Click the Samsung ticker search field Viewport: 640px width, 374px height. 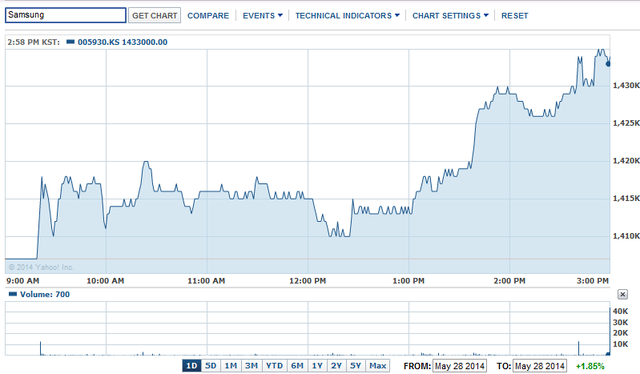point(65,15)
